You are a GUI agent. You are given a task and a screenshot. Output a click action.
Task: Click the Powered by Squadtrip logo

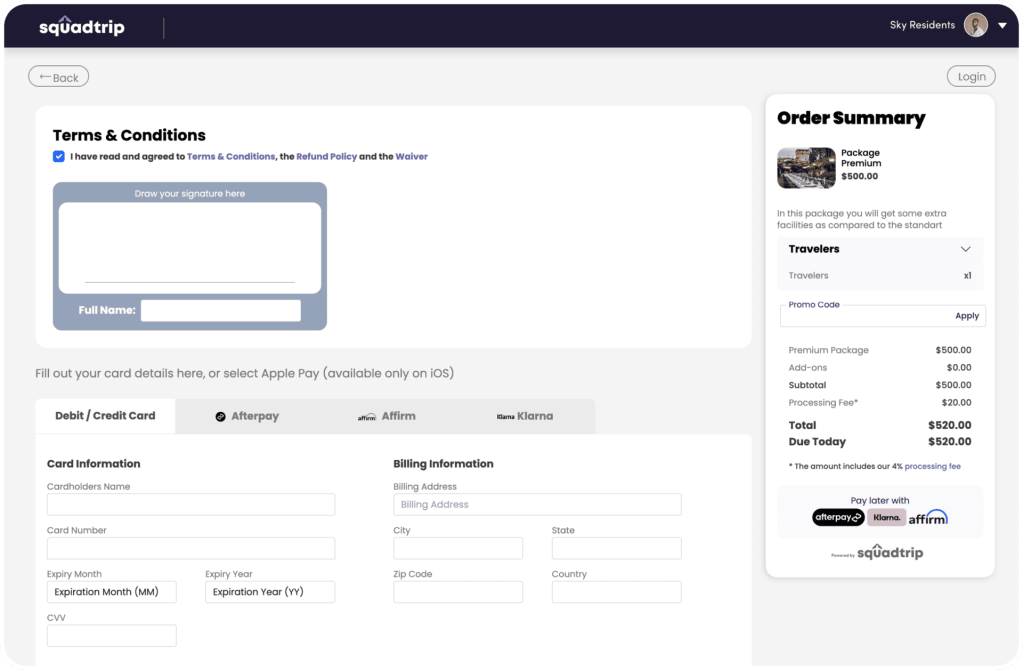coord(879,553)
